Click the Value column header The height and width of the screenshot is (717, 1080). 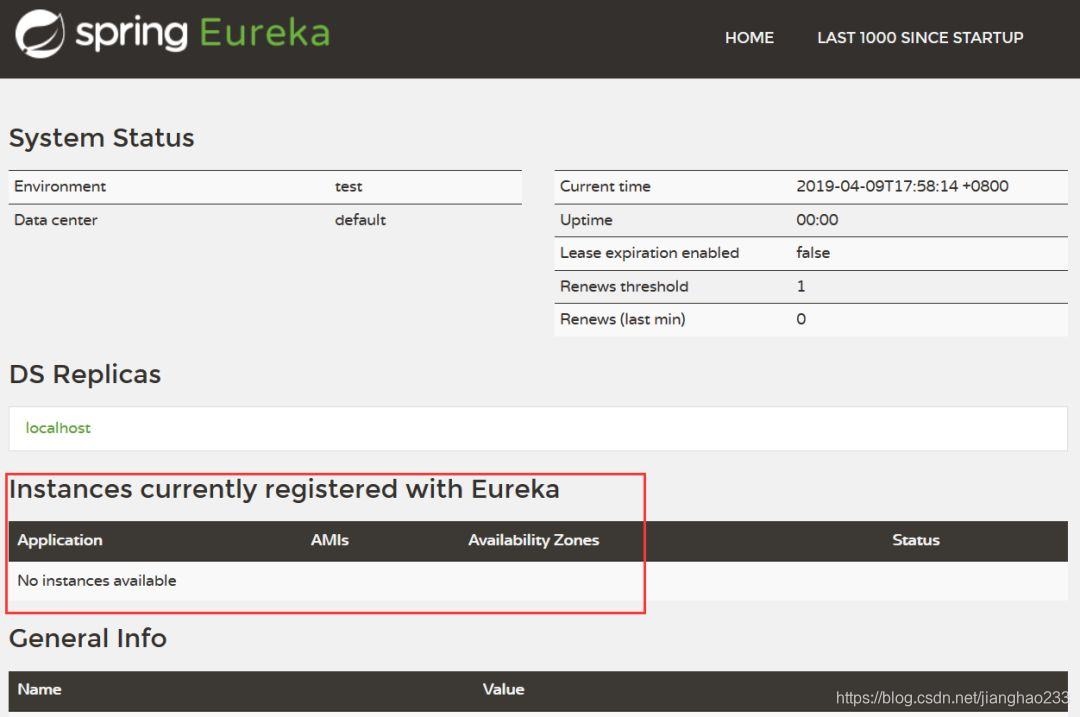point(503,689)
